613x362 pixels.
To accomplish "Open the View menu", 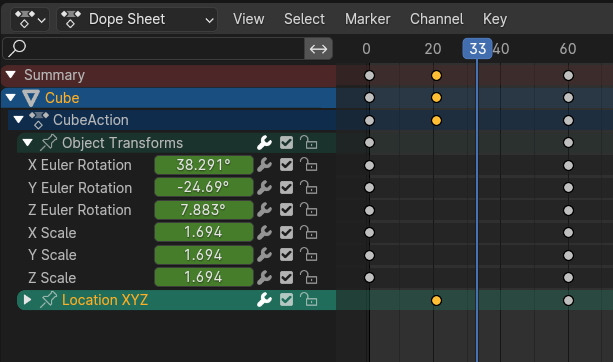I will [249, 19].
